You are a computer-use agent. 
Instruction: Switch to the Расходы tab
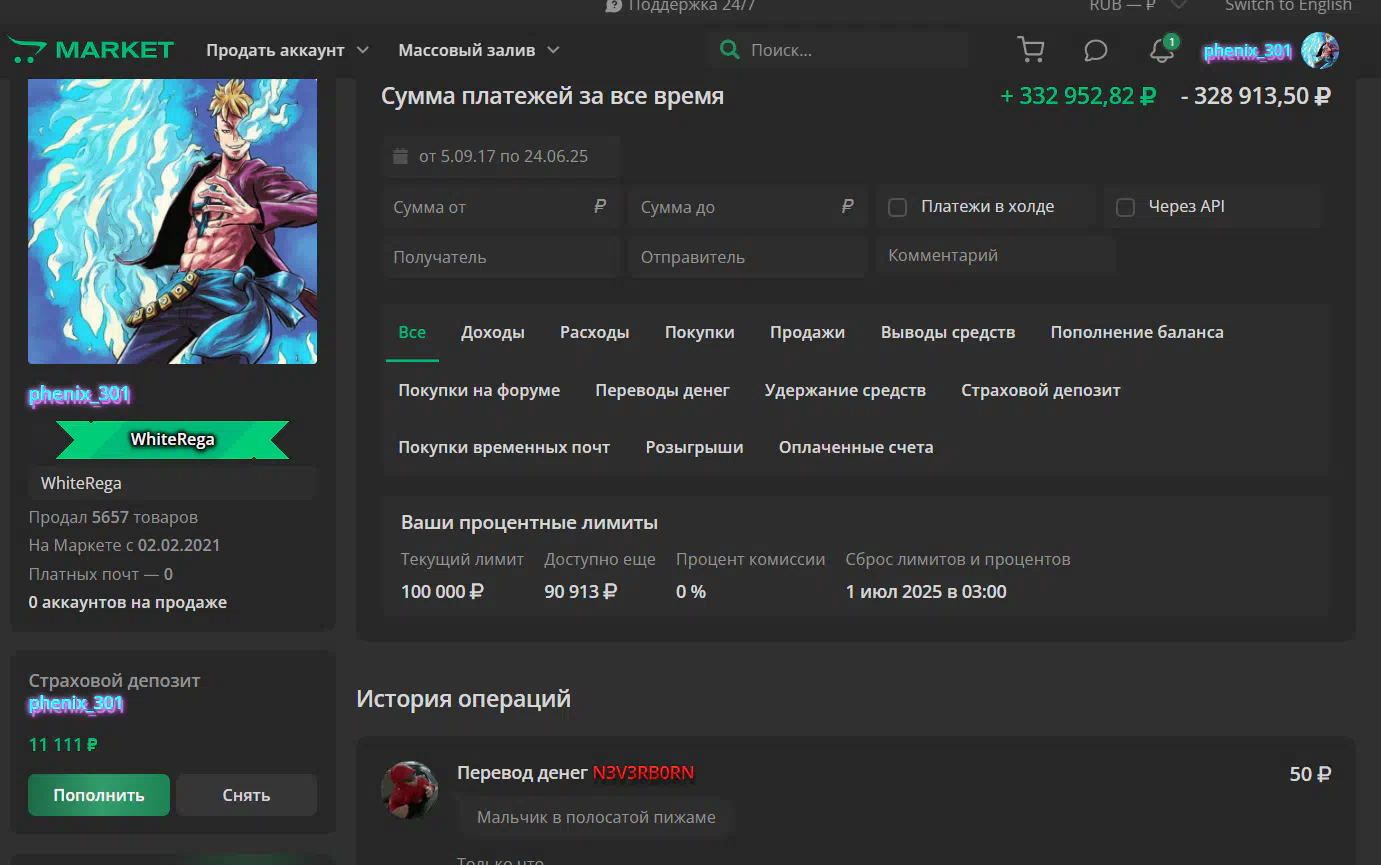point(595,332)
